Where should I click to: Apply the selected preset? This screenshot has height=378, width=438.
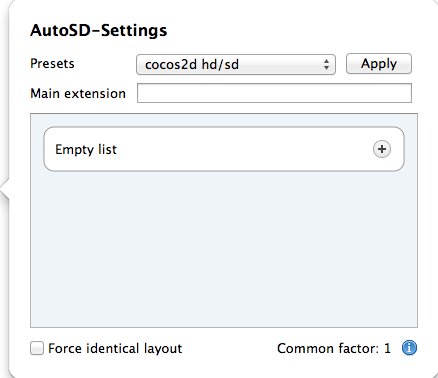(x=379, y=63)
